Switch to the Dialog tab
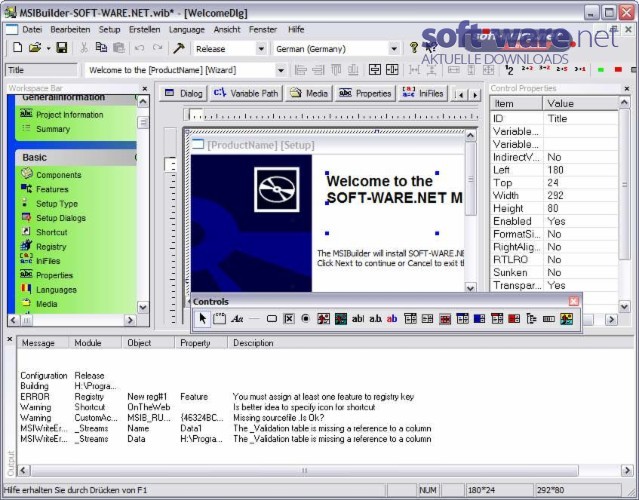 [x=183, y=93]
